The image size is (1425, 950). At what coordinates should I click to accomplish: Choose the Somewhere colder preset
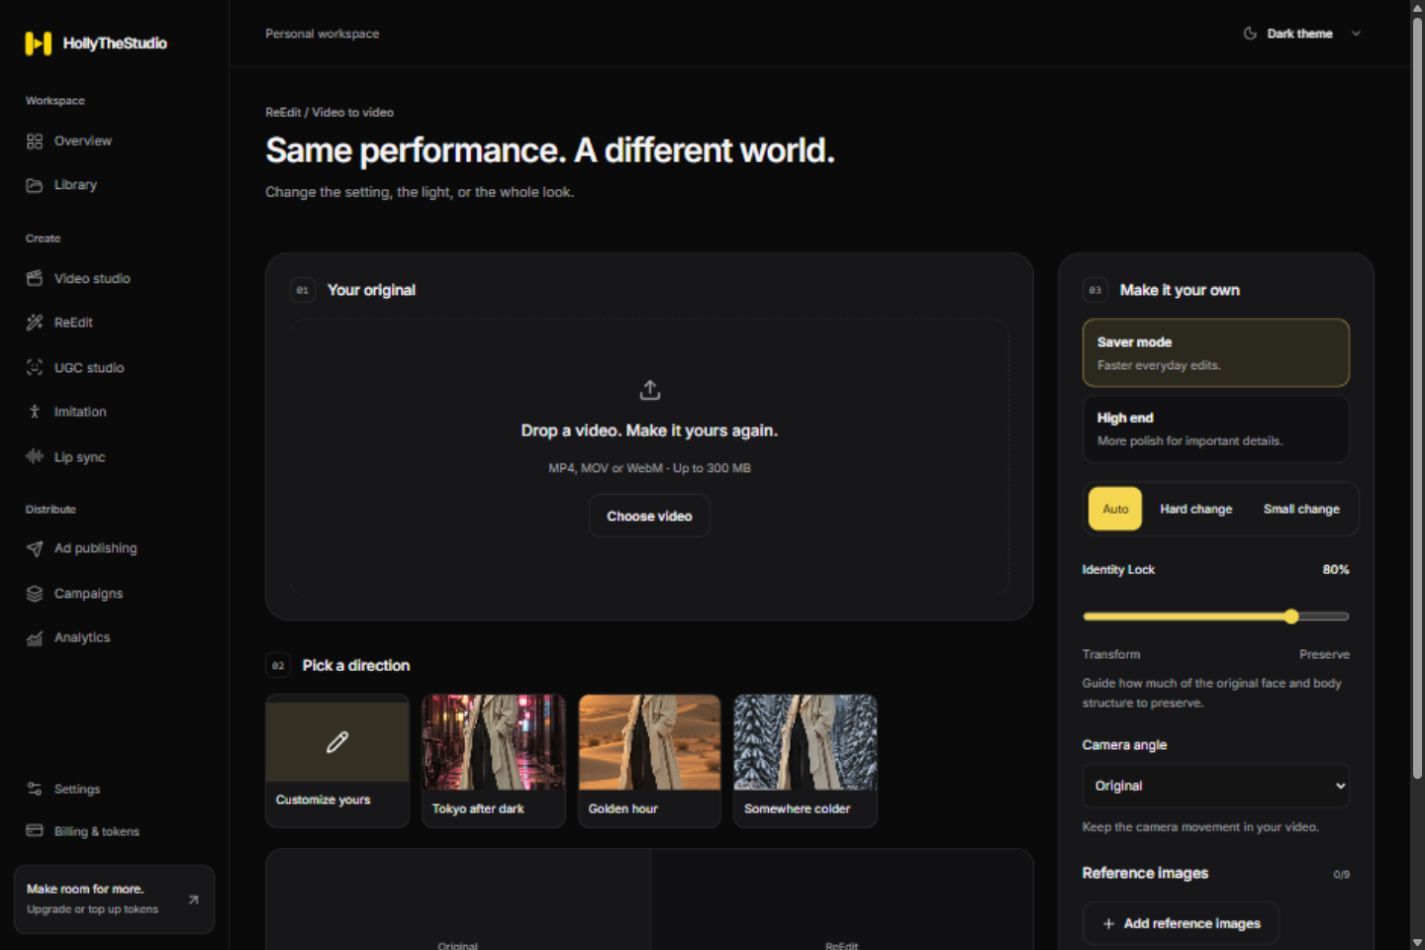[805, 761]
